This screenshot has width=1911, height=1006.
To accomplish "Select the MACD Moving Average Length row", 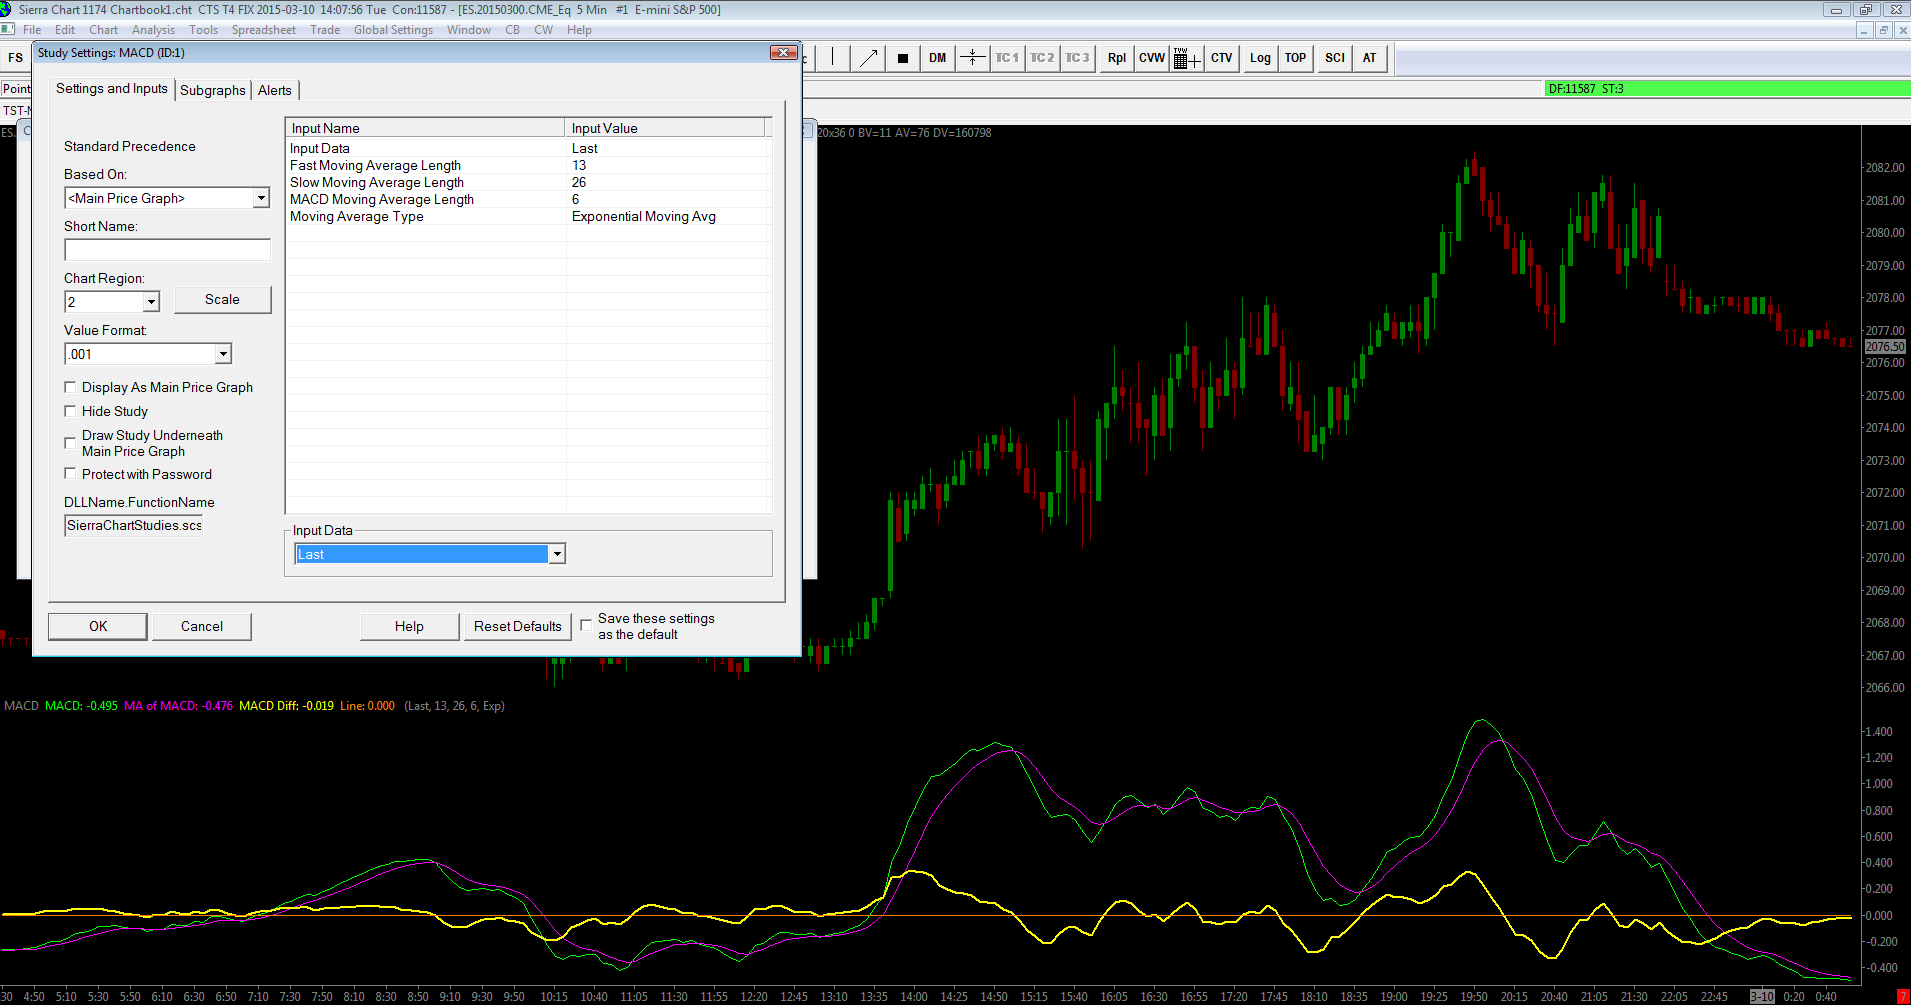I will 528,199.
